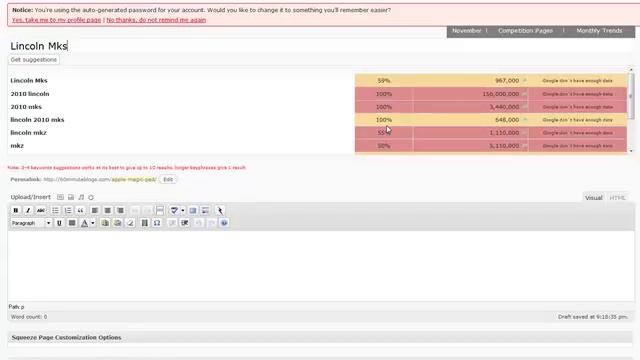The height and width of the screenshot is (360, 640).
Task: Apply strikethrough with the ABC button
Action: click(x=40, y=210)
